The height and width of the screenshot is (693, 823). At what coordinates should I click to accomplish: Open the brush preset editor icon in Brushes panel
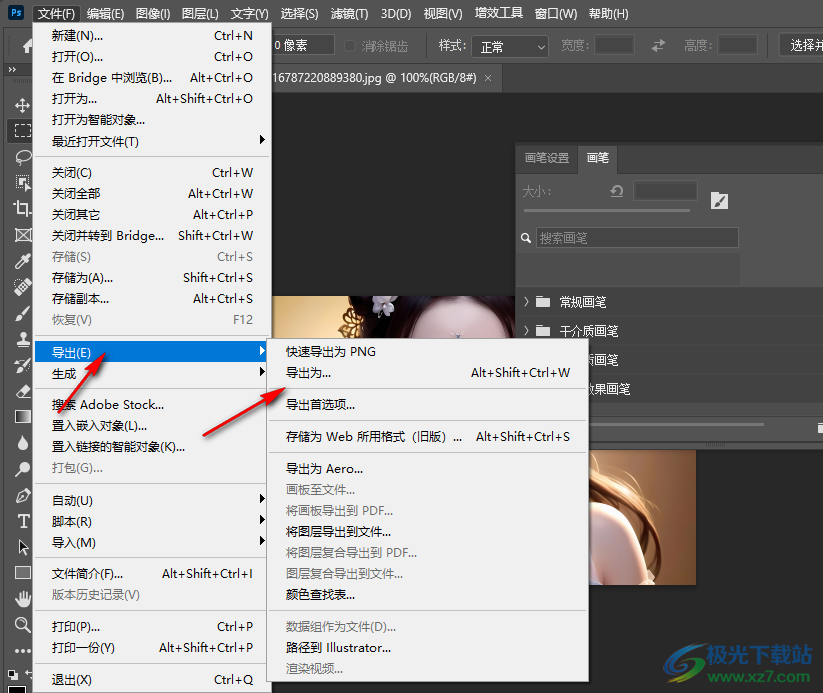coord(719,200)
